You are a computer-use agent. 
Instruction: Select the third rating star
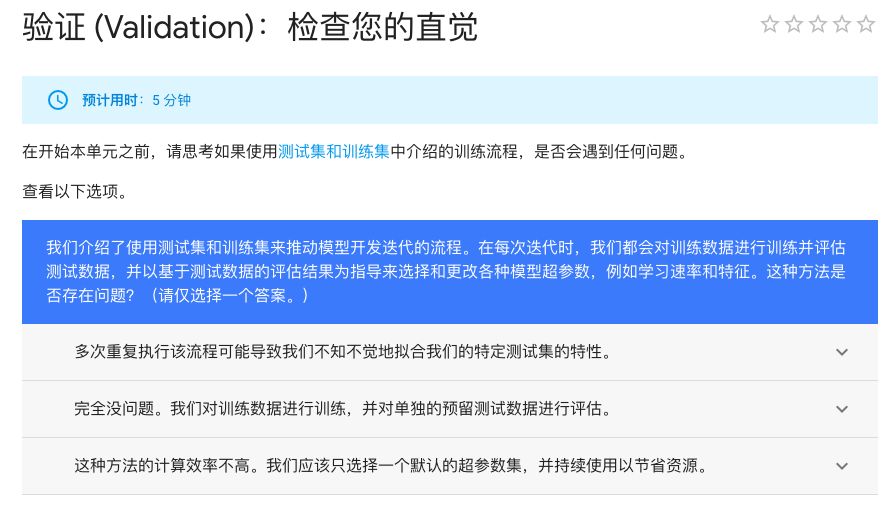(818, 25)
